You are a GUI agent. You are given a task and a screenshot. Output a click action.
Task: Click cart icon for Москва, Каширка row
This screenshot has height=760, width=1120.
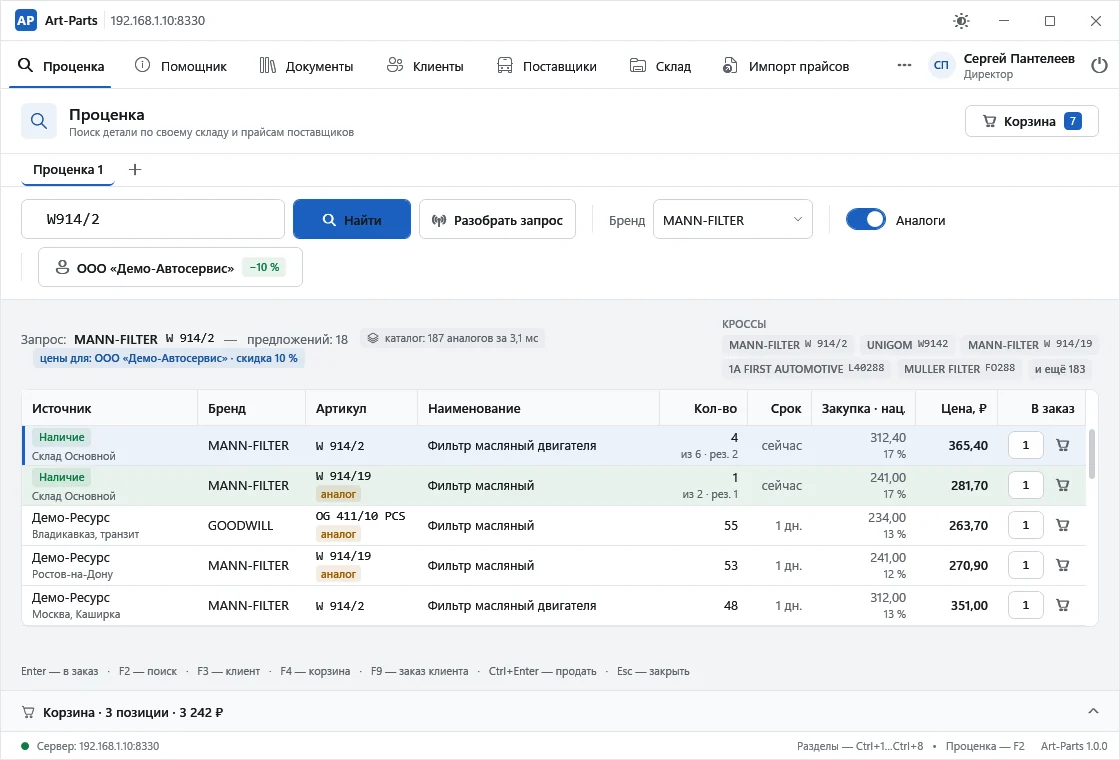pyautogui.click(x=1063, y=605)
